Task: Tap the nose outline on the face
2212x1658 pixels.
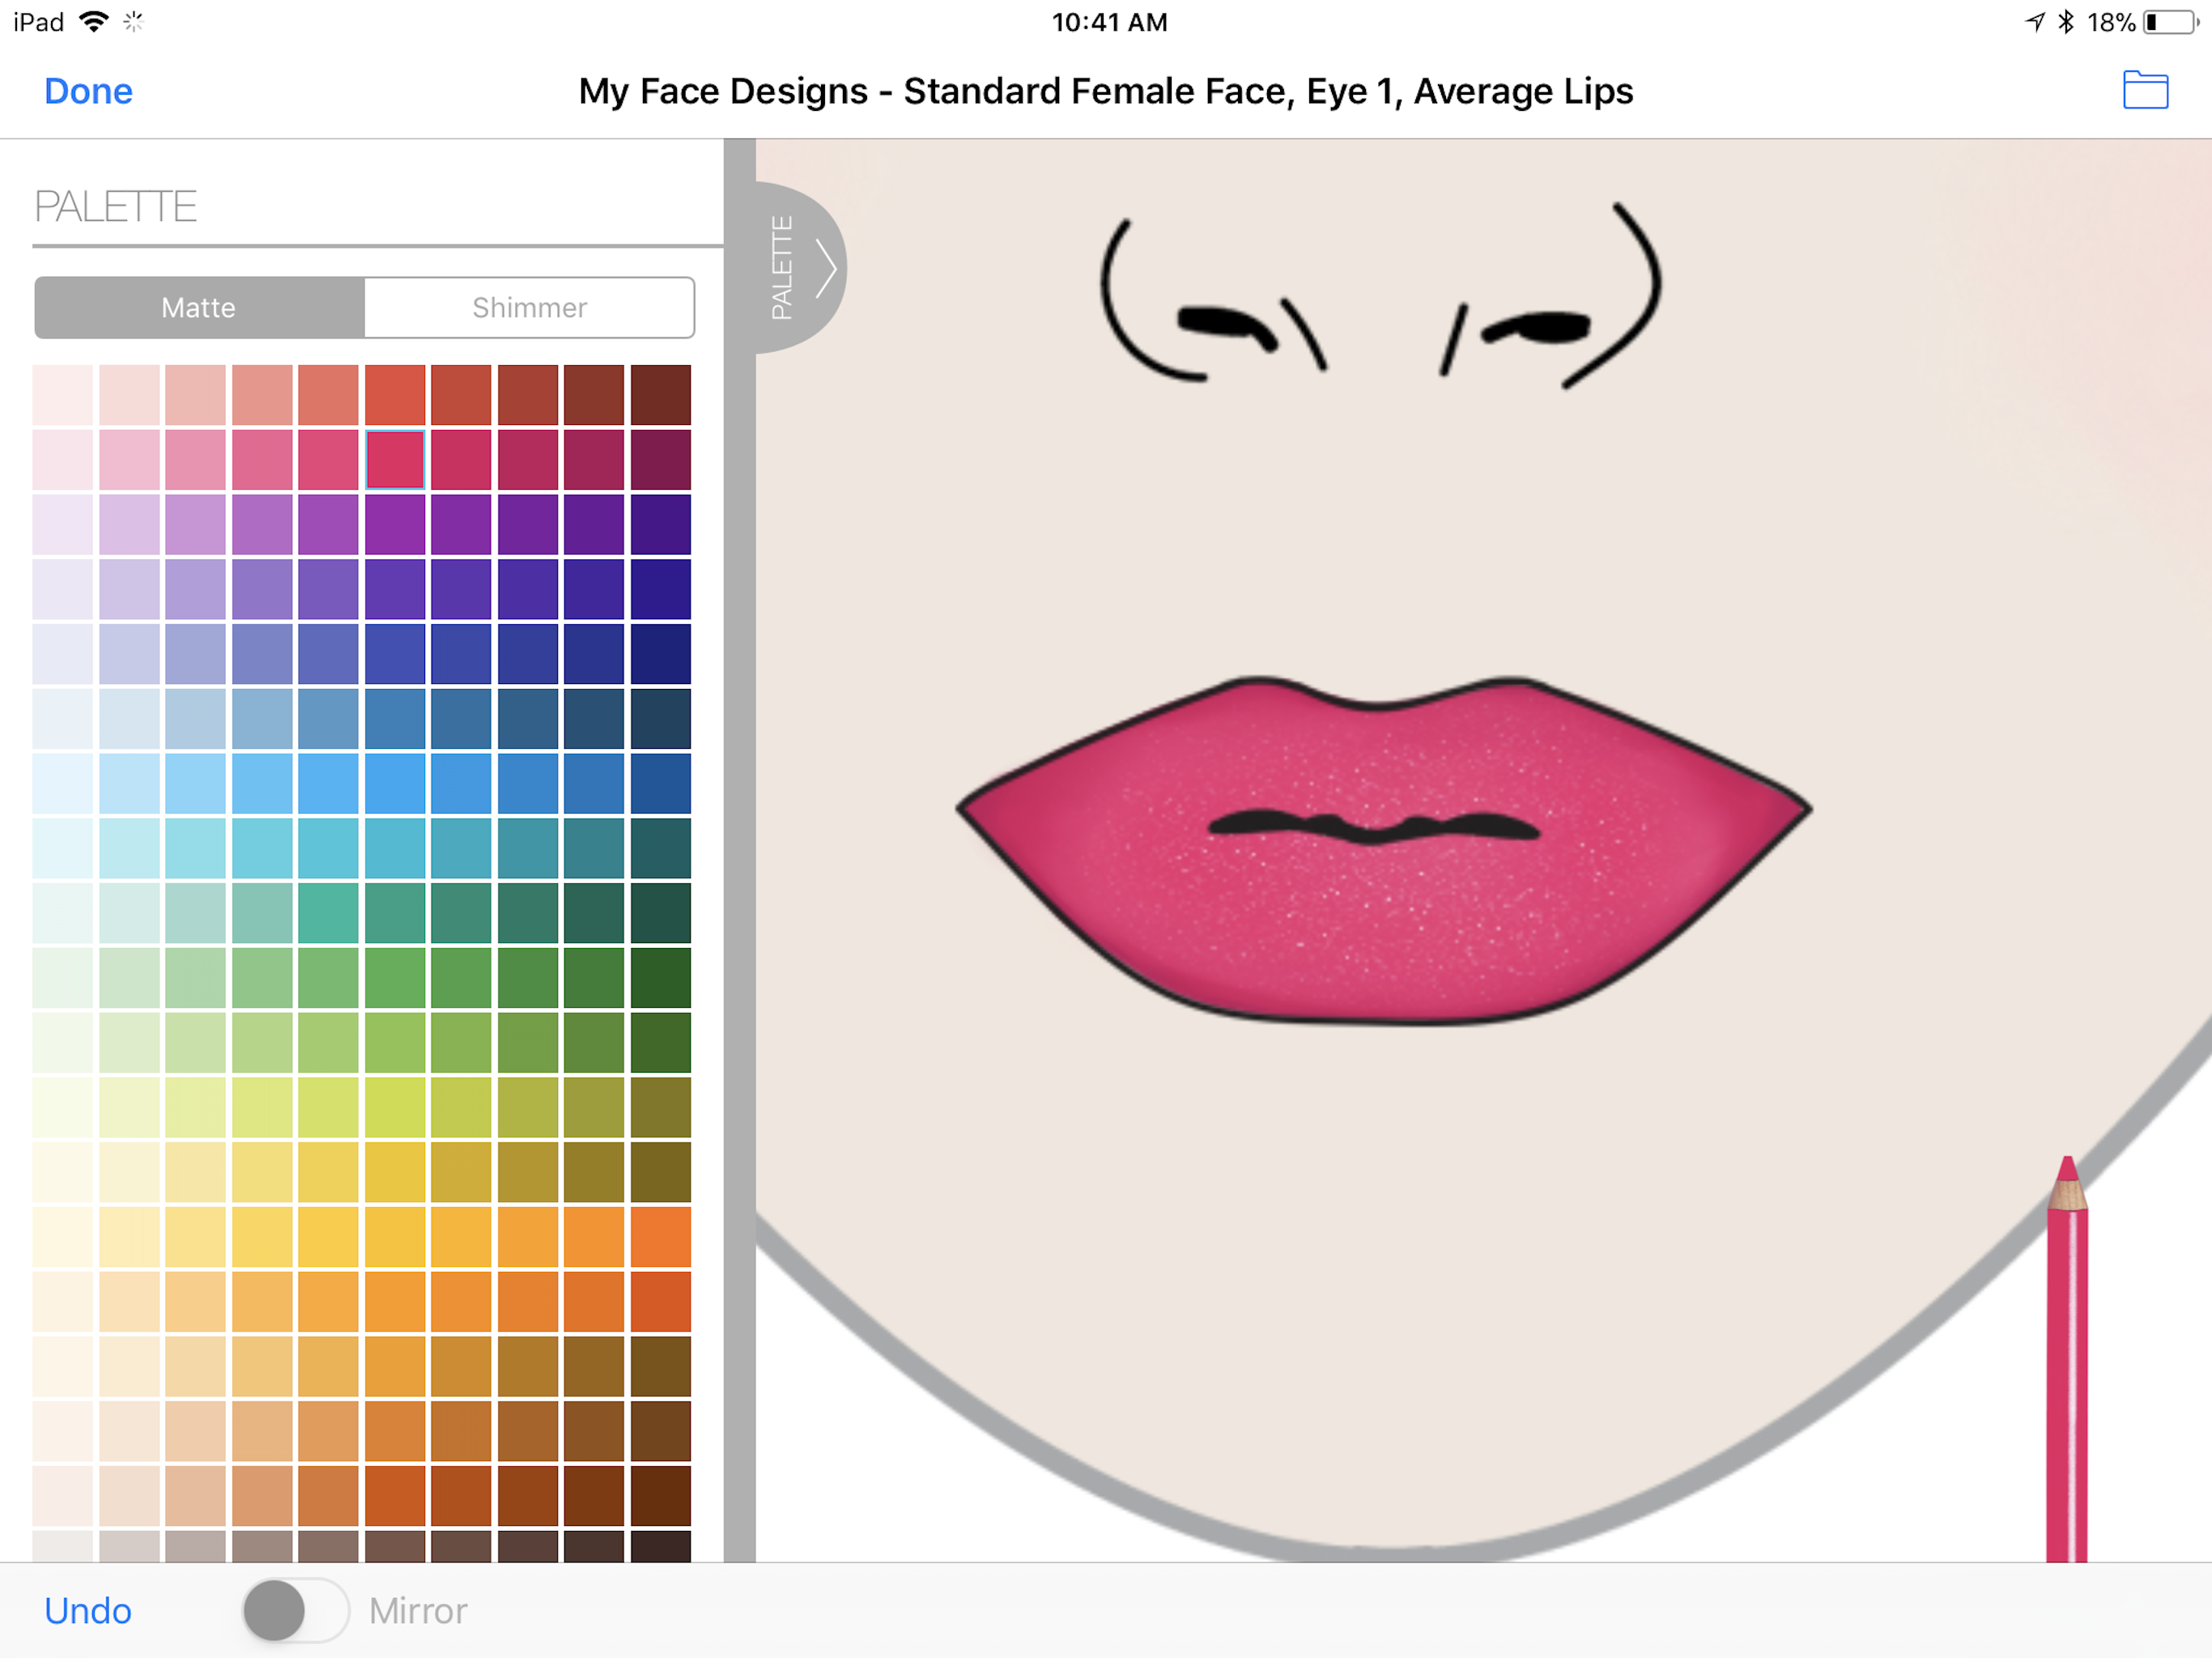Action: click(1381, 296)
